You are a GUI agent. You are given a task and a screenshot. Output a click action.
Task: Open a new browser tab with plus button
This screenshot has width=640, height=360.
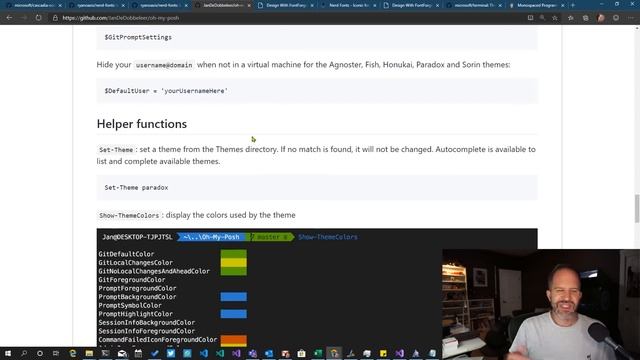(573, 5)
